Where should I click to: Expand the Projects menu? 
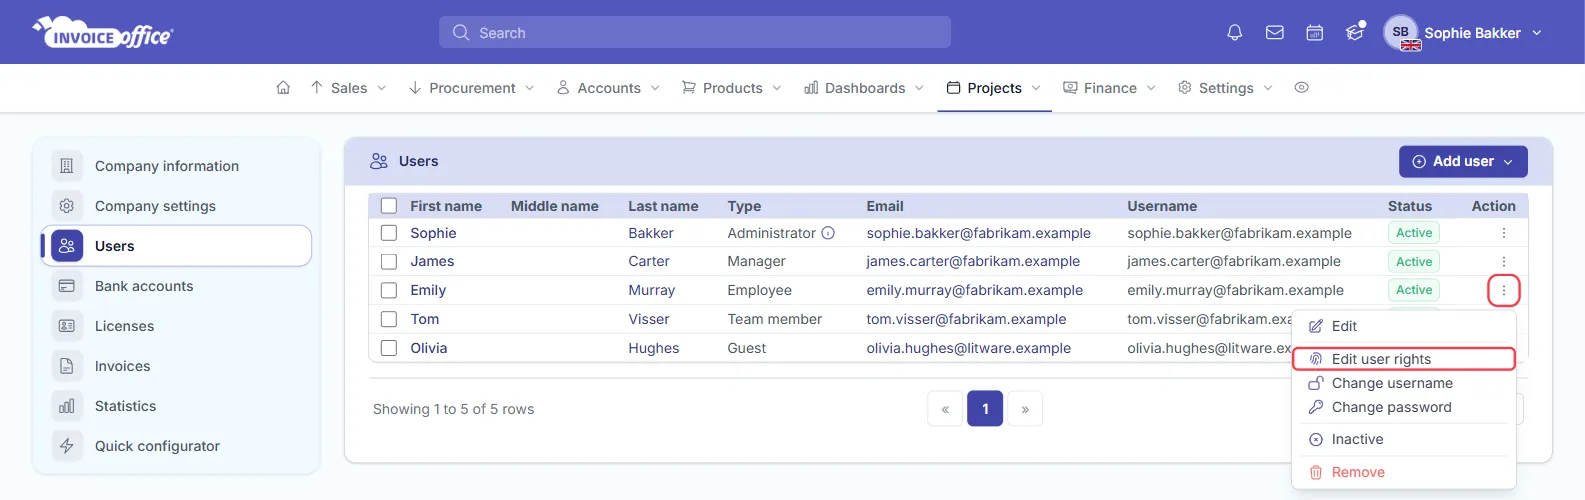click(994, 88)
